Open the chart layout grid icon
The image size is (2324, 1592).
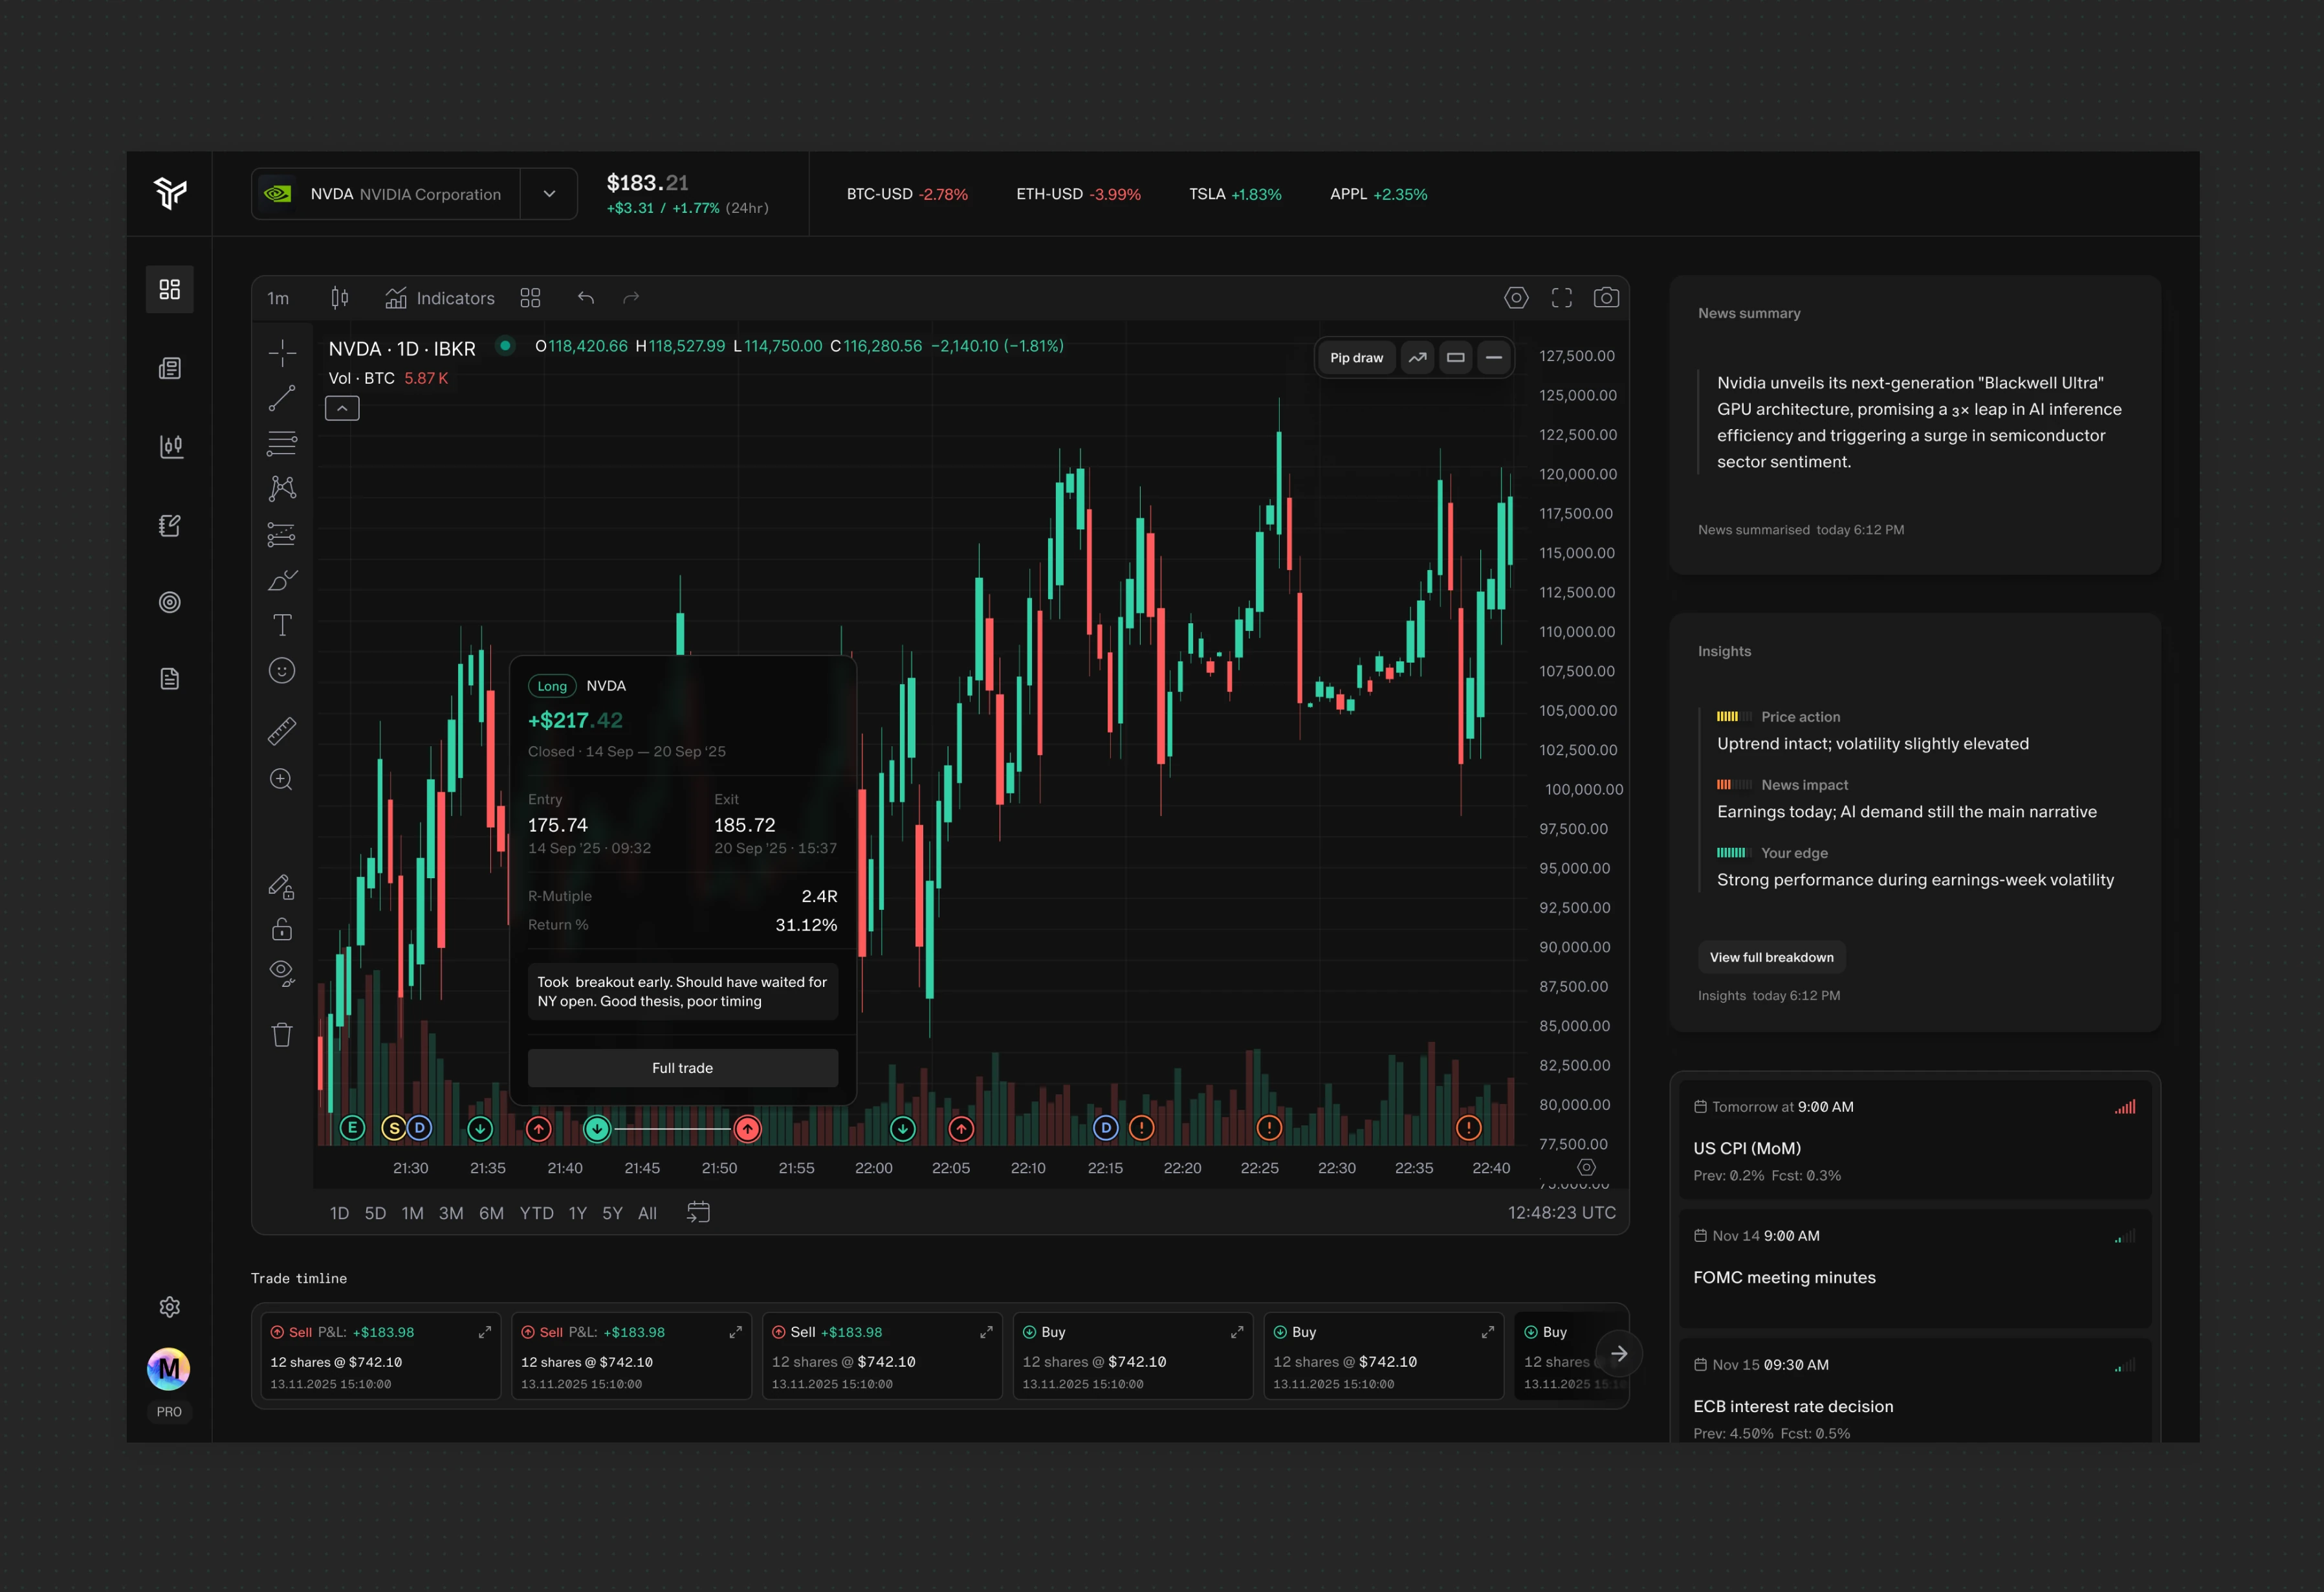[530, 298]
